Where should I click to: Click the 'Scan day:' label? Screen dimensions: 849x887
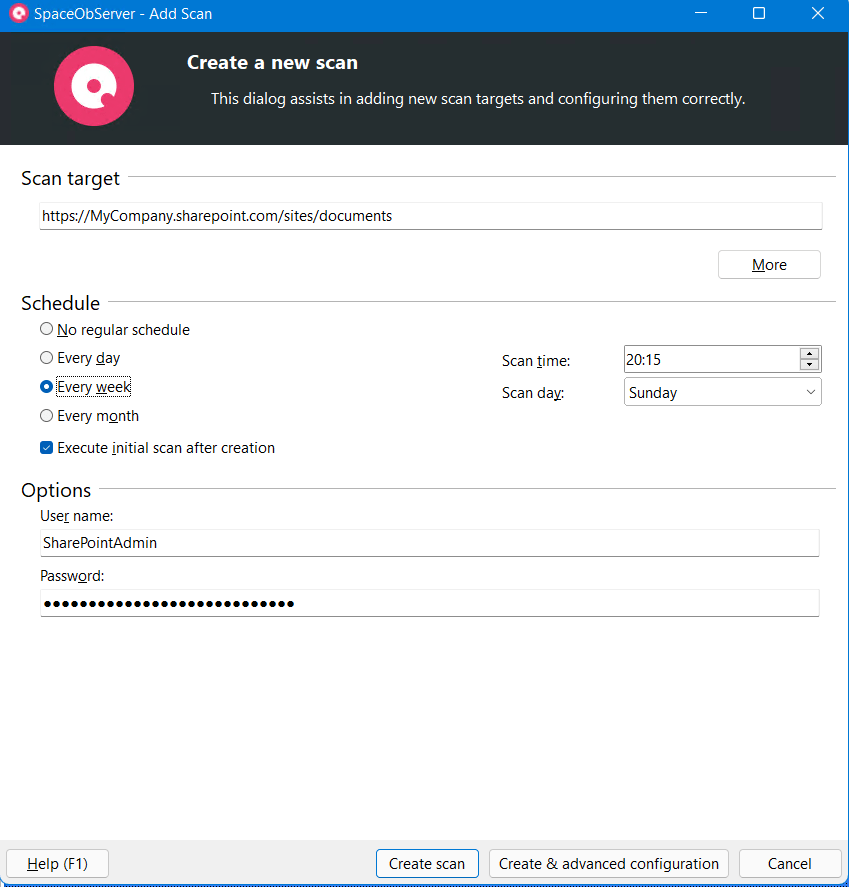pyautogui.click(x=533, y=393)
